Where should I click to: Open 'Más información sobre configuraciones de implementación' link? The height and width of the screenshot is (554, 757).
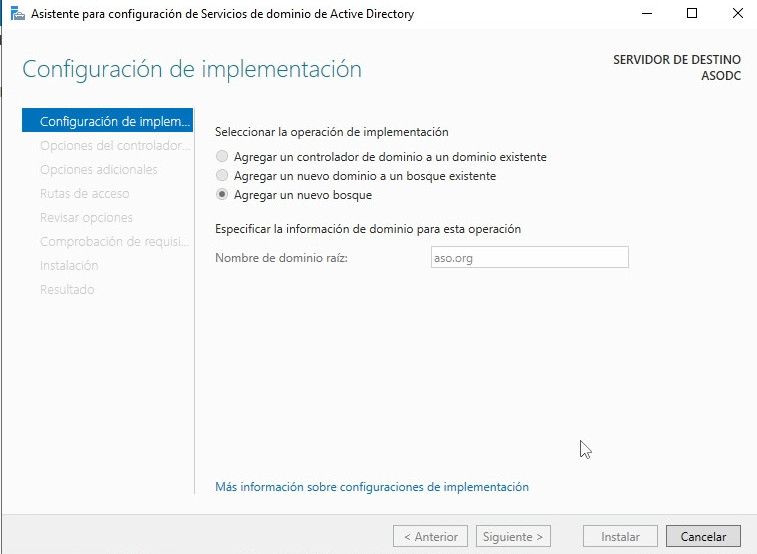pyautogui.click(x=372, y=487)
